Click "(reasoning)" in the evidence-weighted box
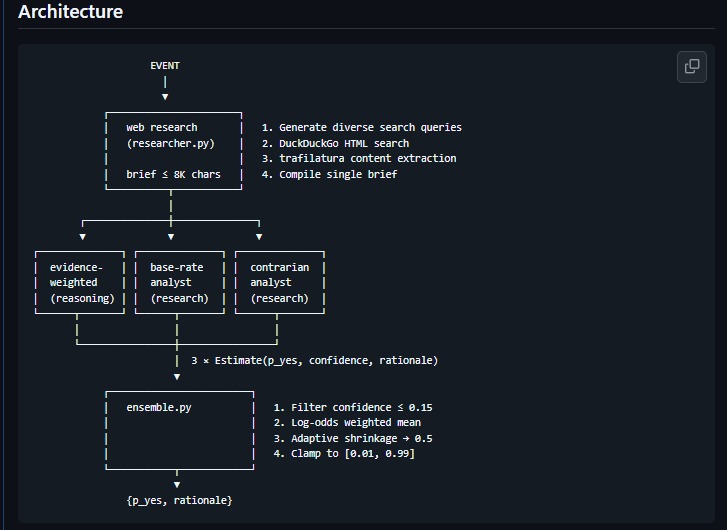Viewport: 727px width, 530px height. point(82,298)
